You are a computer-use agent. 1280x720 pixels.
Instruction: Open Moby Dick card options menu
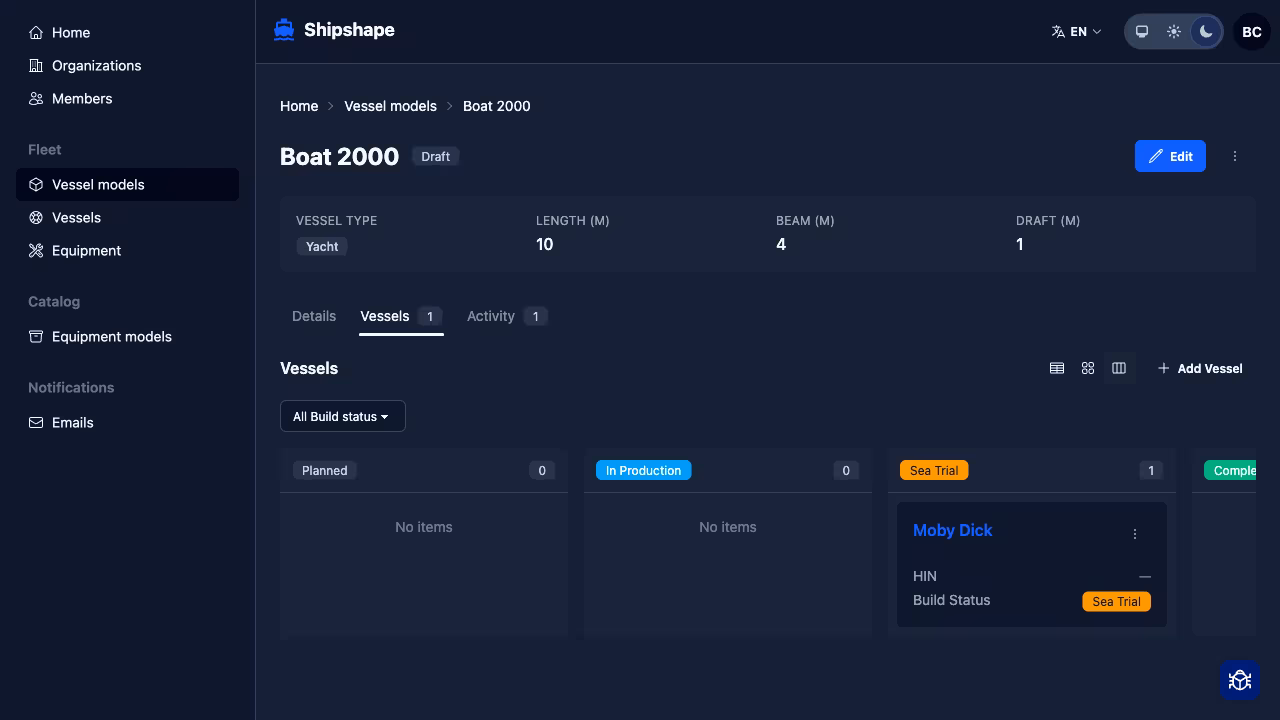(1135, 534)
